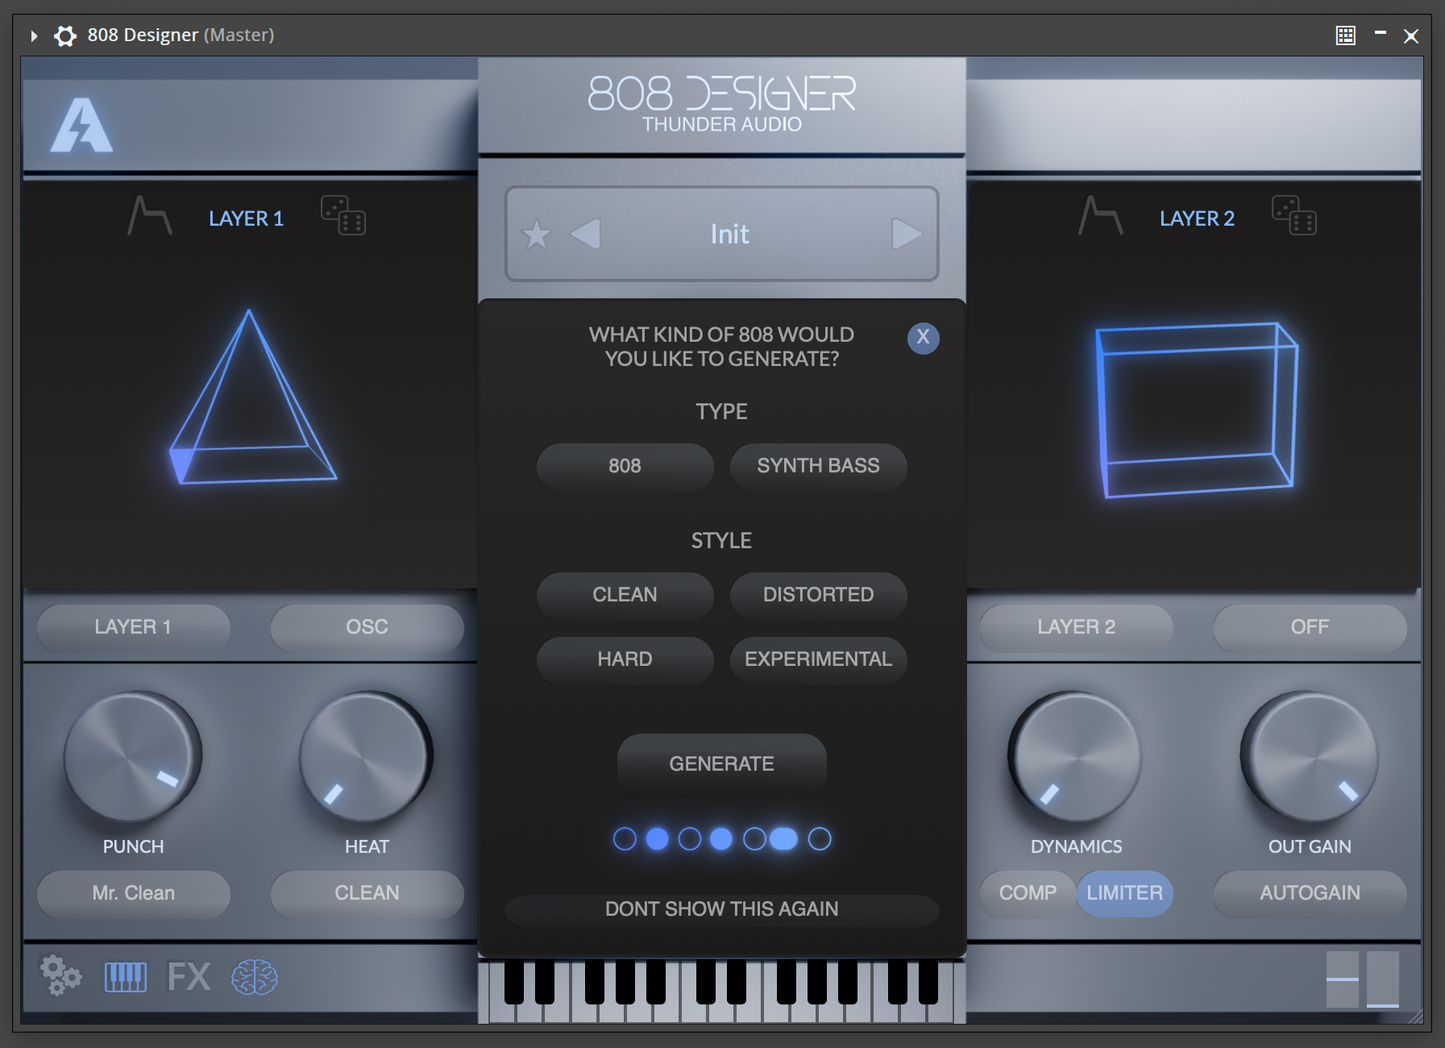
Task: Mark the Init preset as favorite with the star
Action: click(x=536, y=234)
